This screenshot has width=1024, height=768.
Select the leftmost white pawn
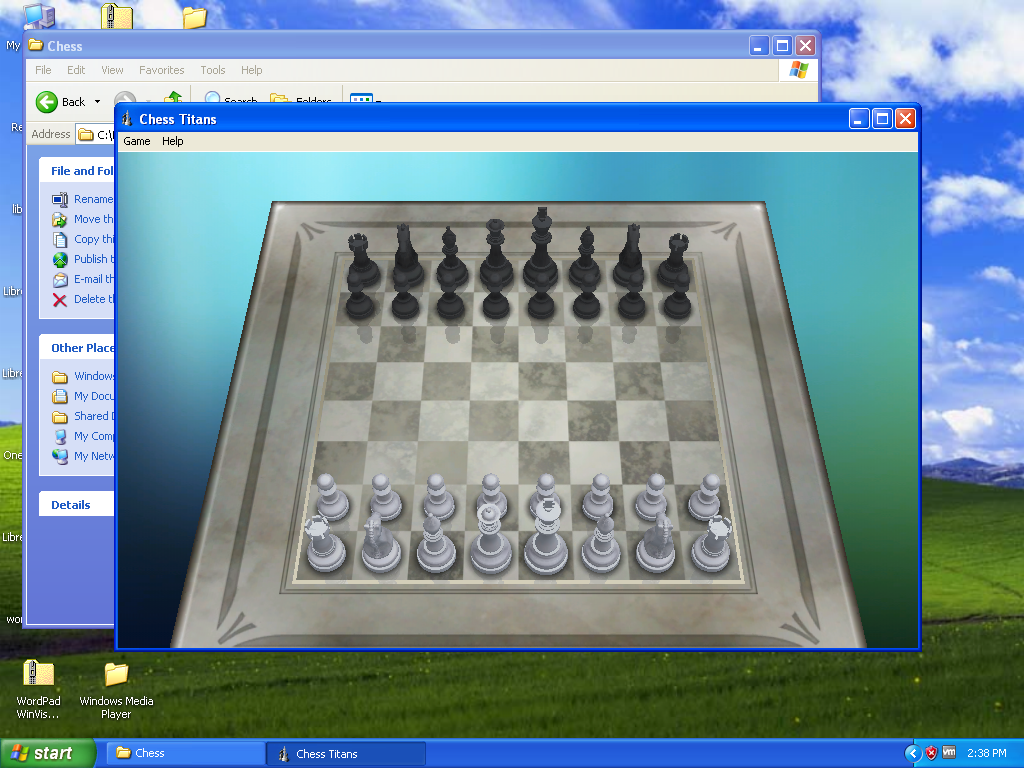(x=332, y=498)
